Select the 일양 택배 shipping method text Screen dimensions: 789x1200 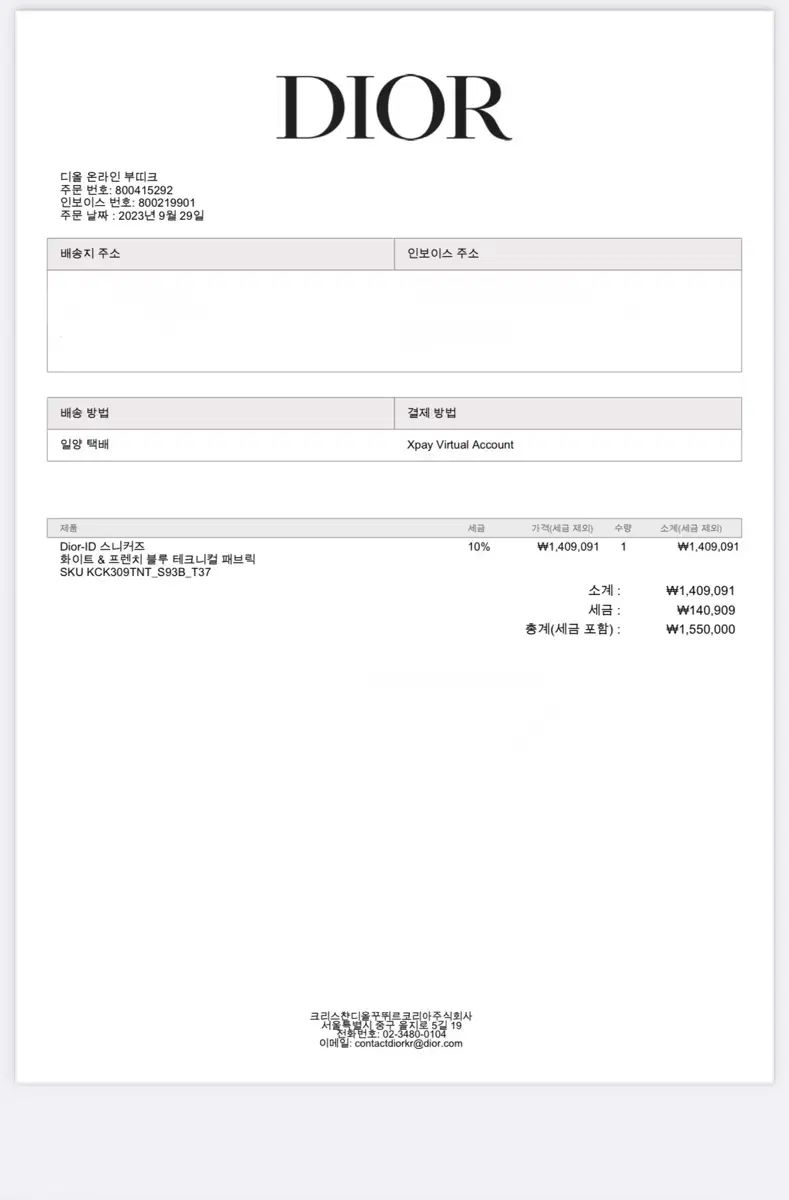point(85,444)
